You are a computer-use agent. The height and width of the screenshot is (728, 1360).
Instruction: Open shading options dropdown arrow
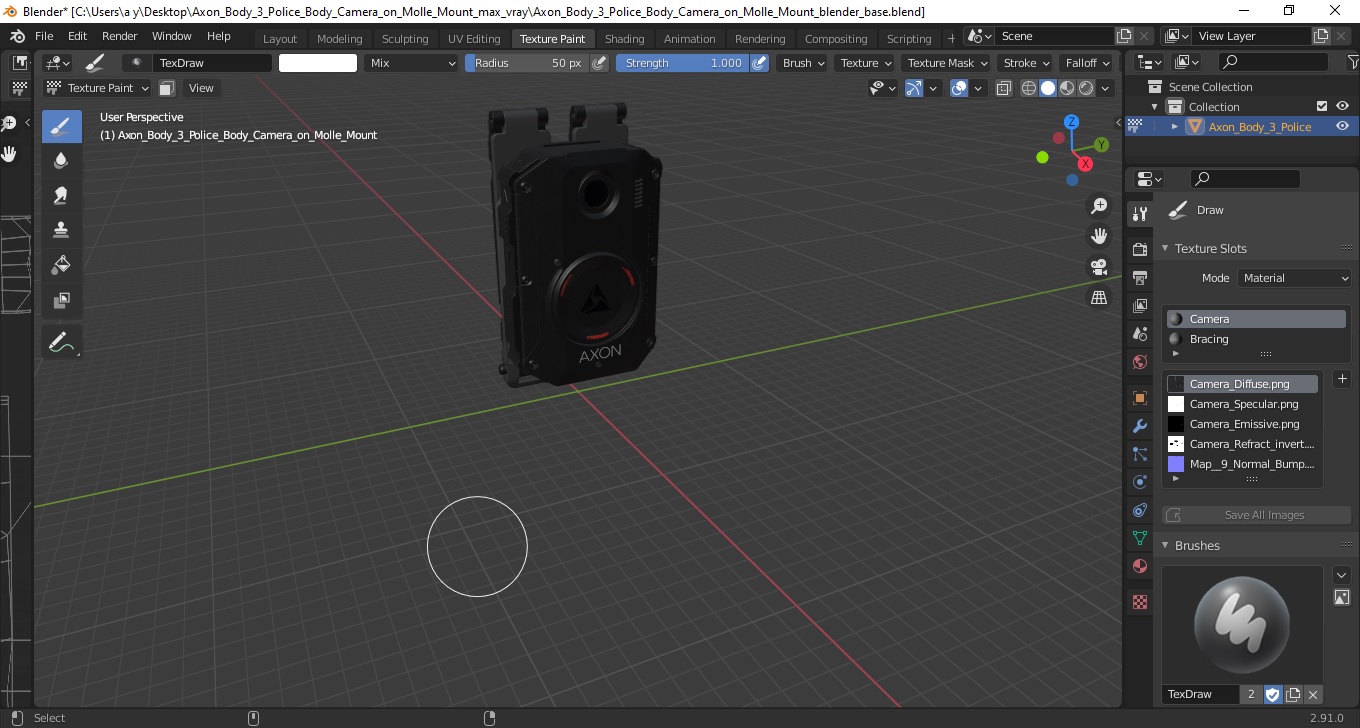coord(1106,88)
